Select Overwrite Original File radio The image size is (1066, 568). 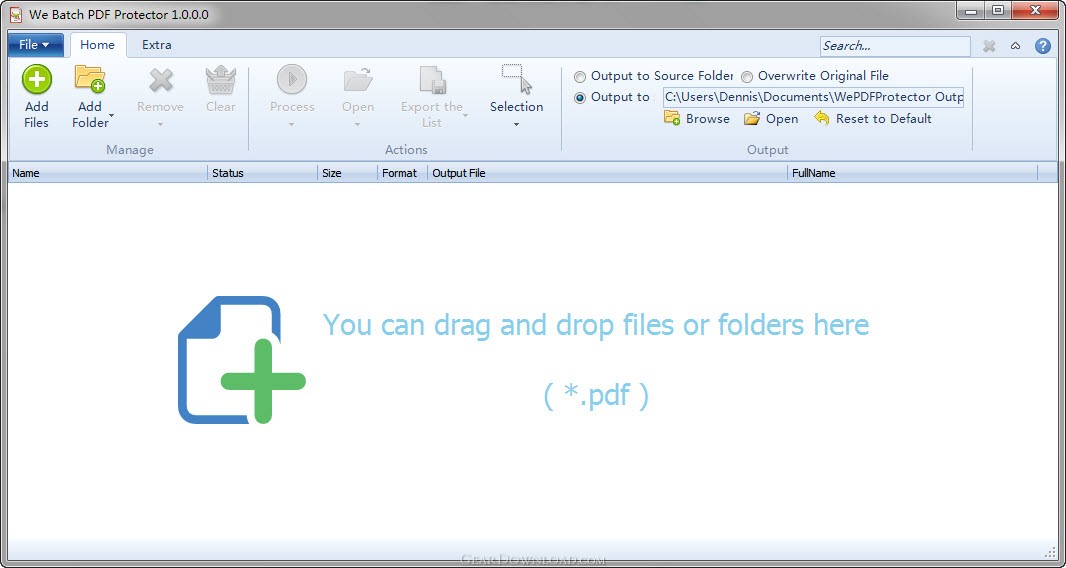(x=746, y=76)
